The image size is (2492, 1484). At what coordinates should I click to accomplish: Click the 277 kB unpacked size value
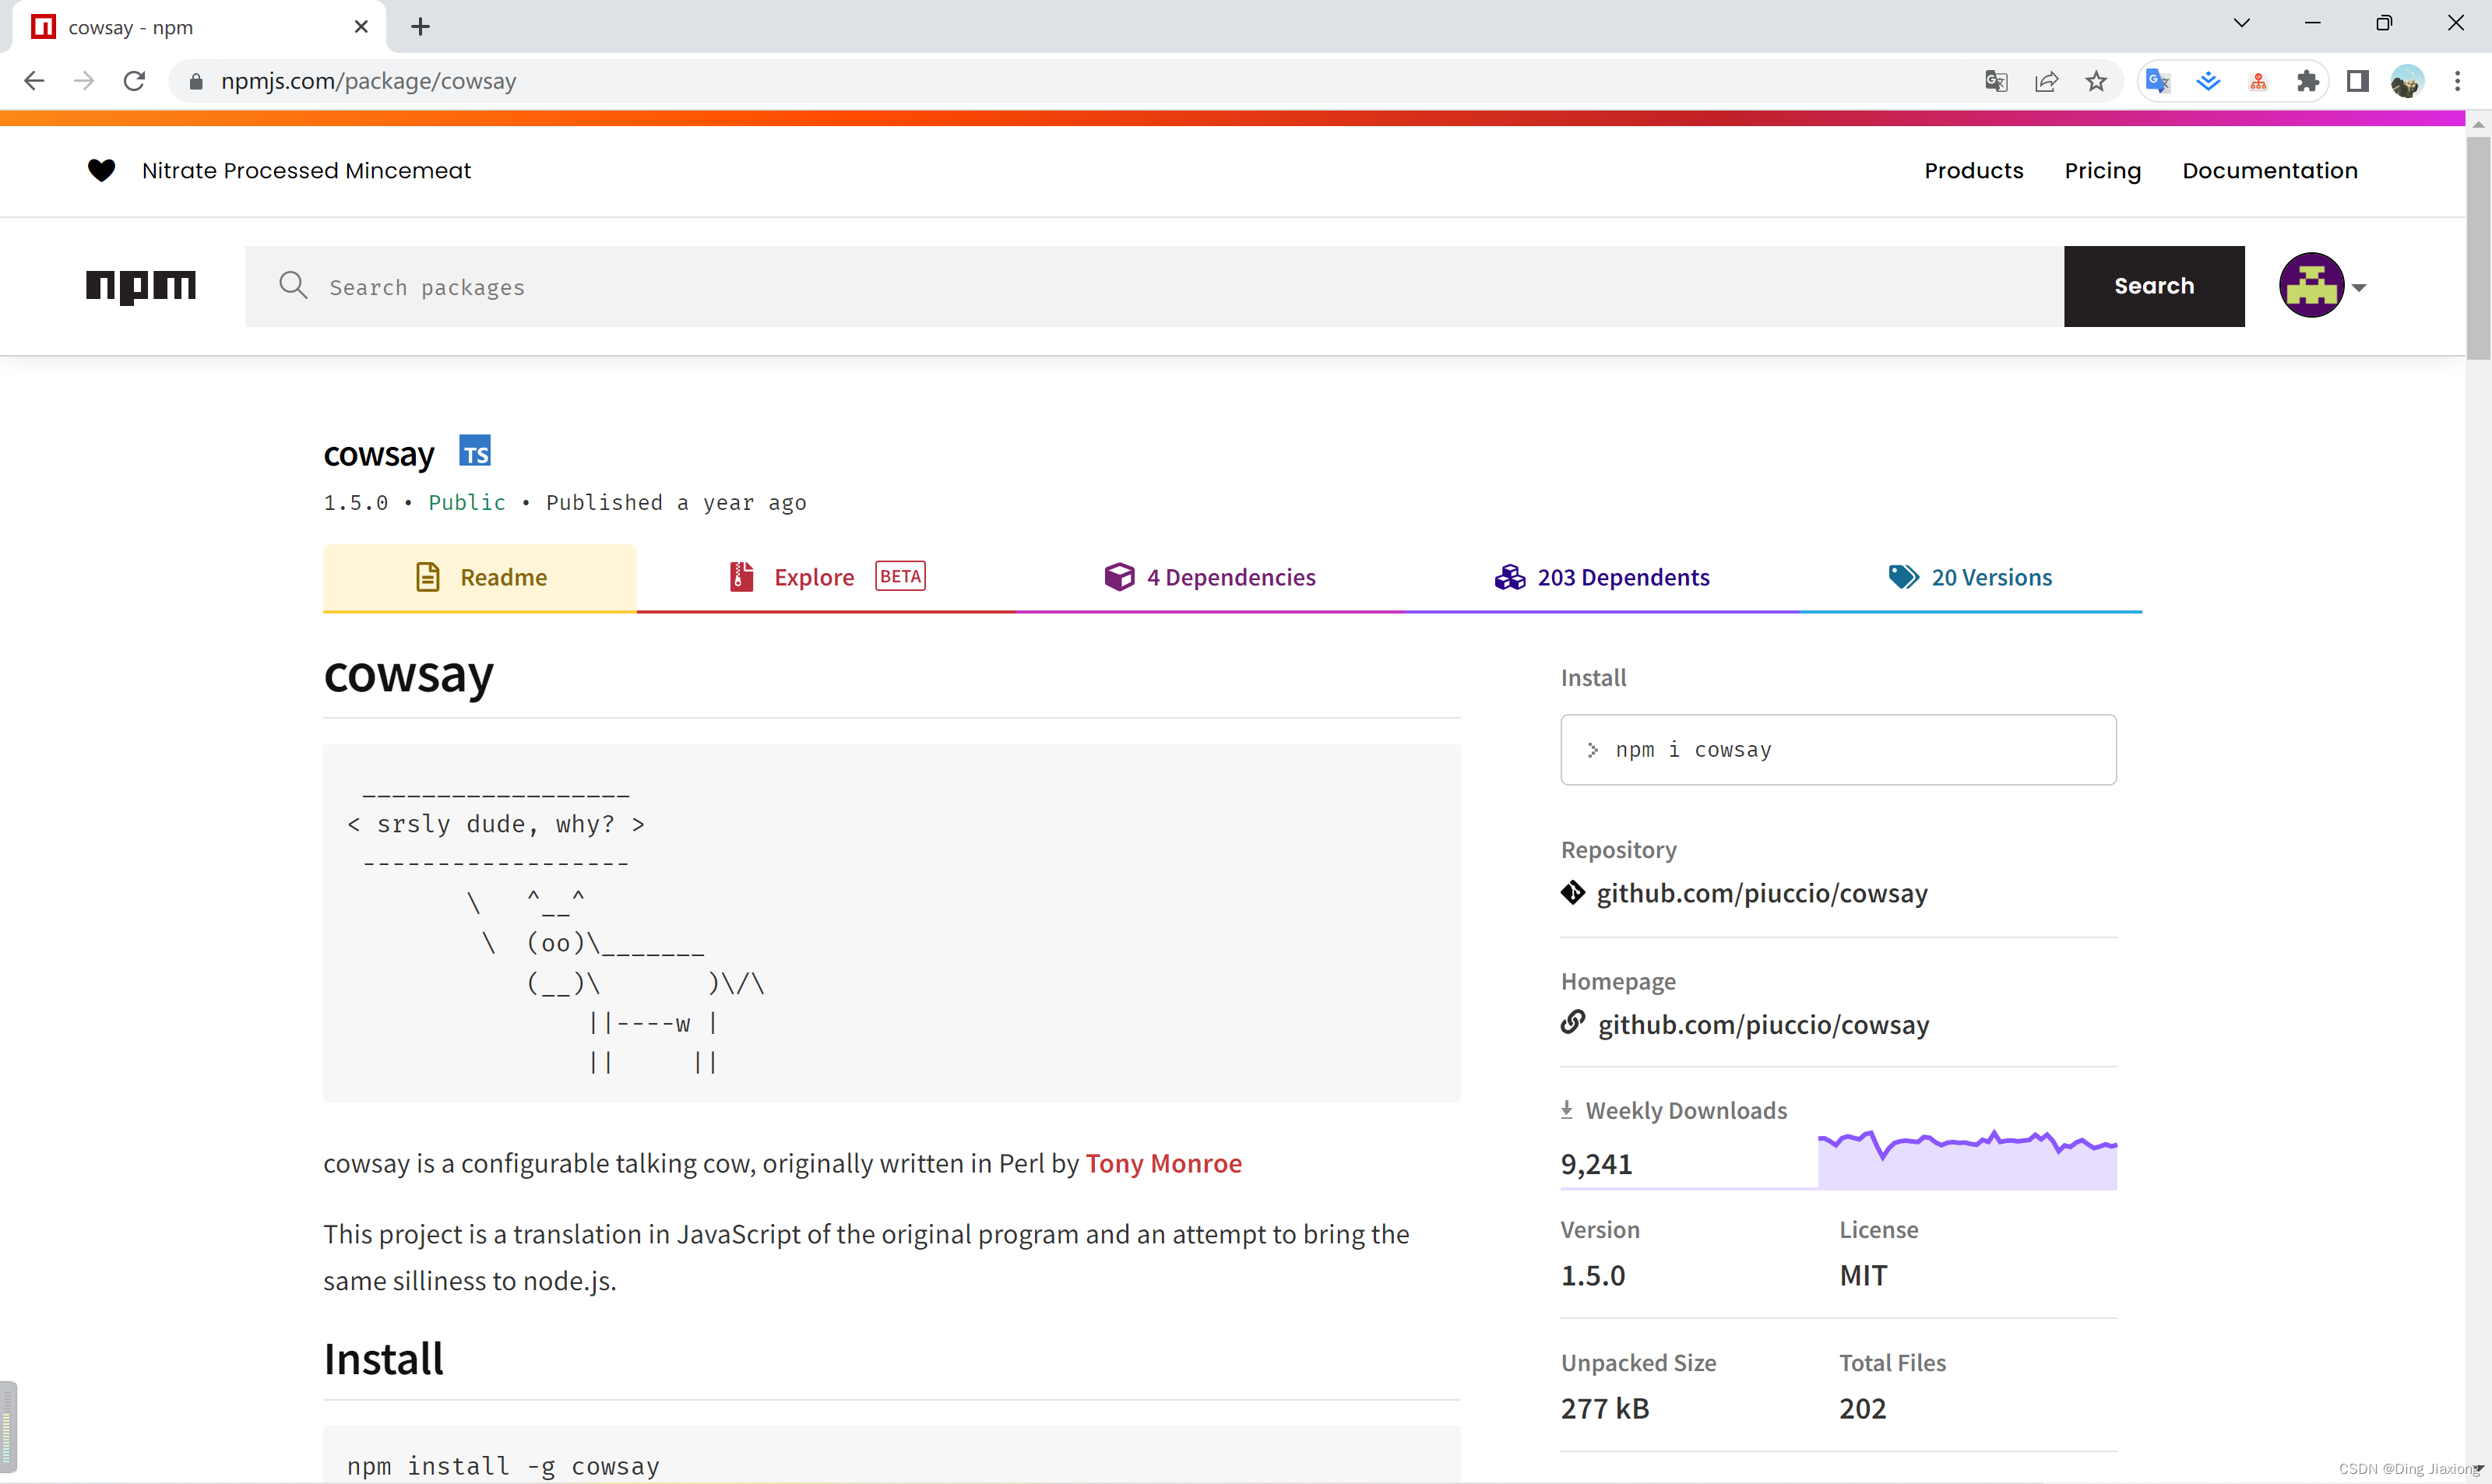[1605, 1408]
